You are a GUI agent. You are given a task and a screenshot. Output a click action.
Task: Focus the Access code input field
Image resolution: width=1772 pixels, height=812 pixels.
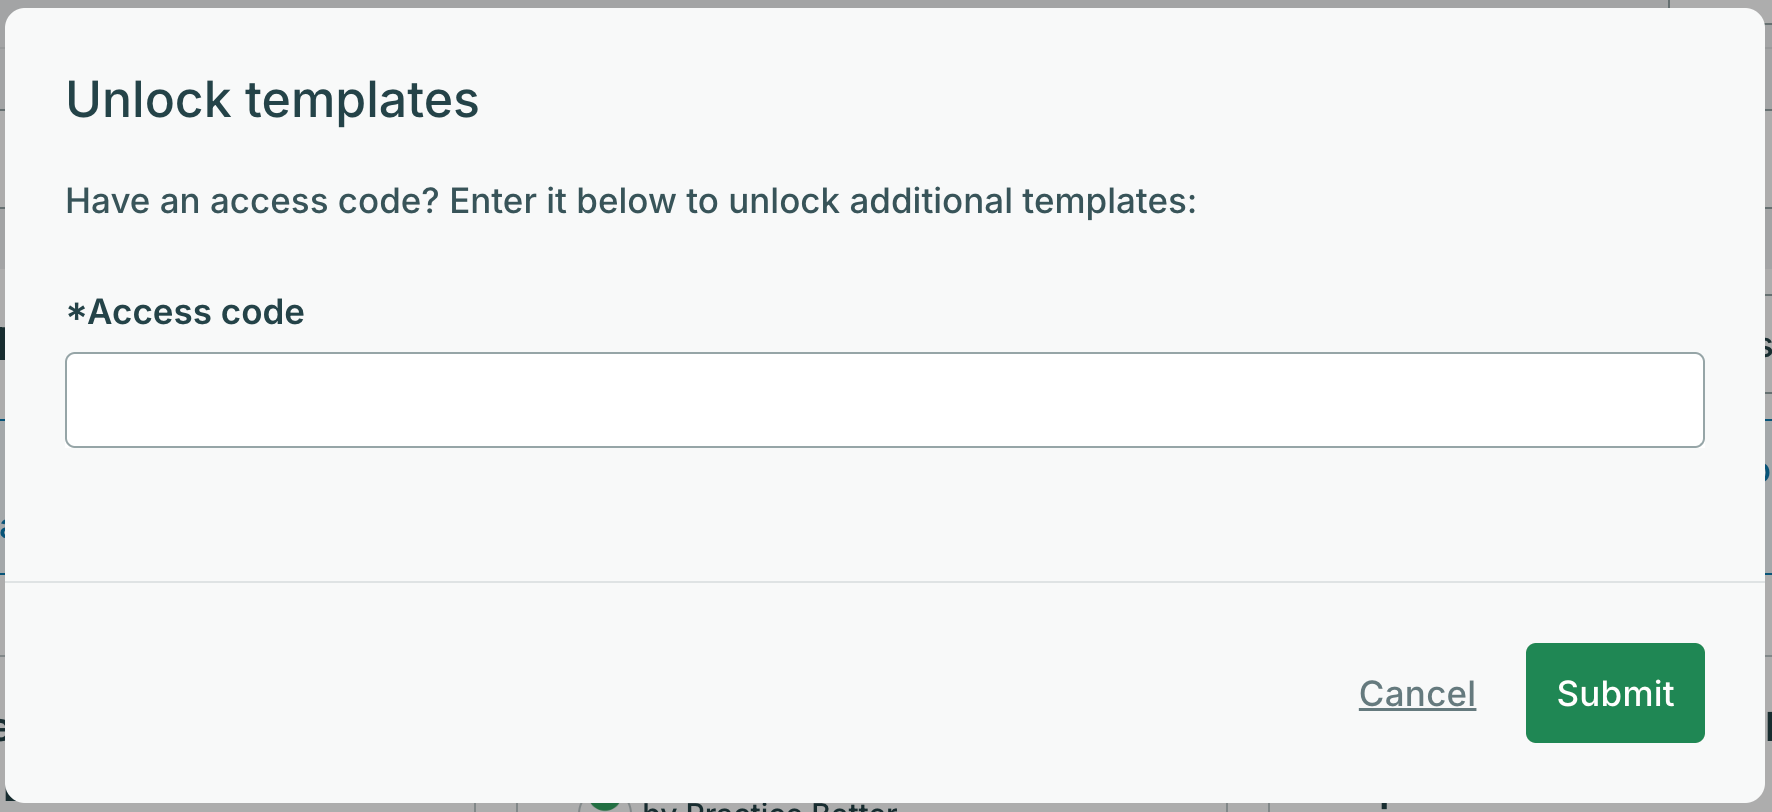click(x=885, y=400)
